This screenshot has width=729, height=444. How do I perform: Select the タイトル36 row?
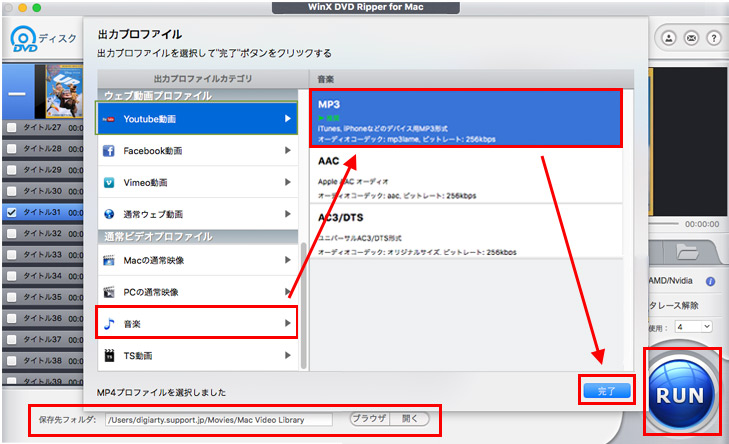(43, 318)
